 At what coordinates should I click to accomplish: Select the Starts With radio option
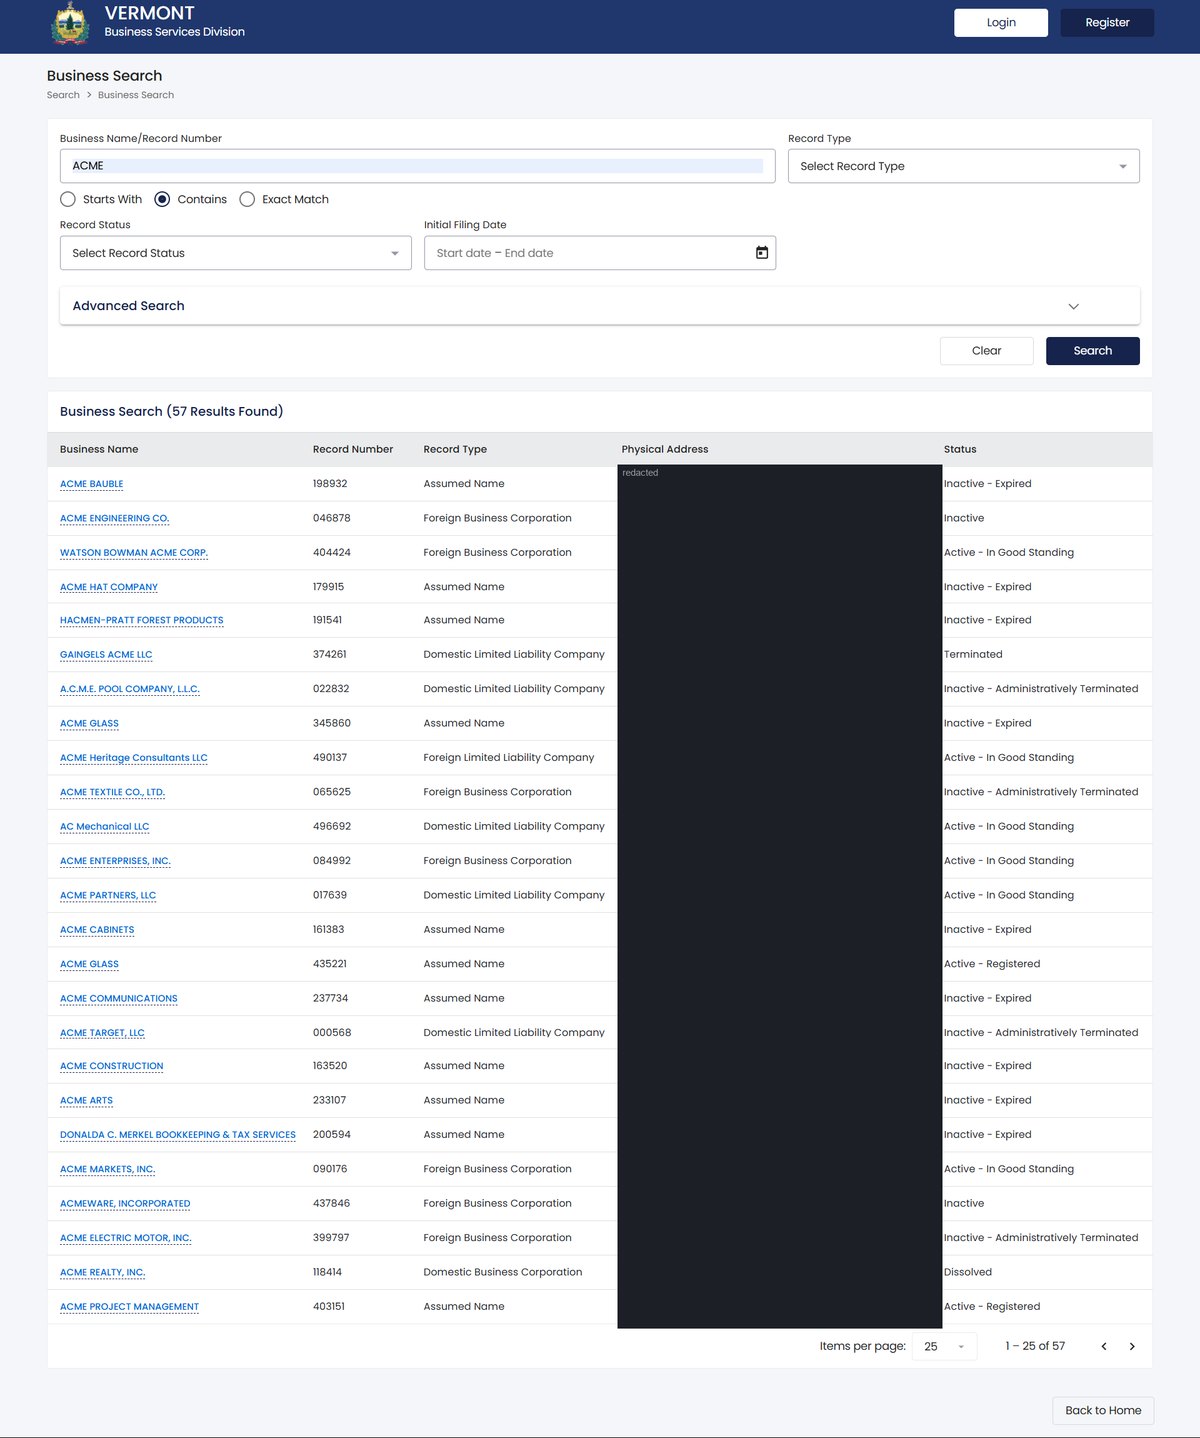(x=68, y=199)
